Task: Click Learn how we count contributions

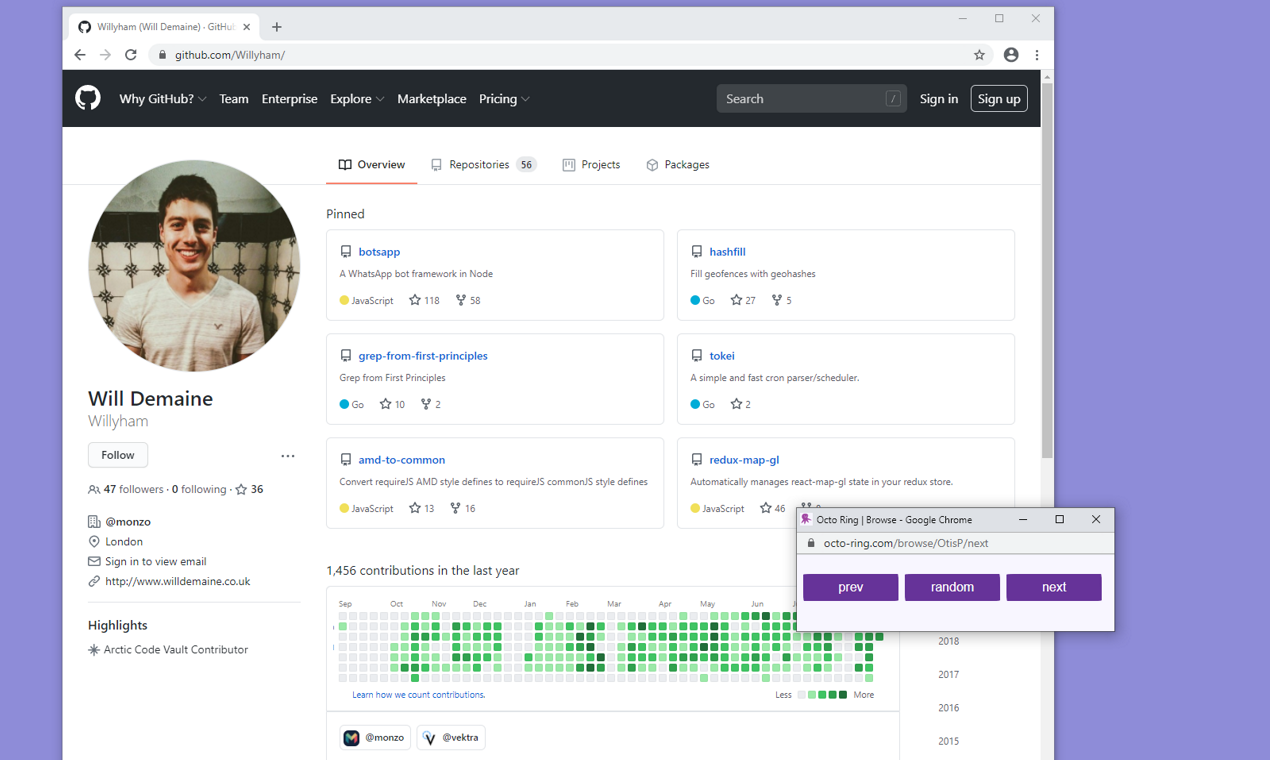Action: 419,695
